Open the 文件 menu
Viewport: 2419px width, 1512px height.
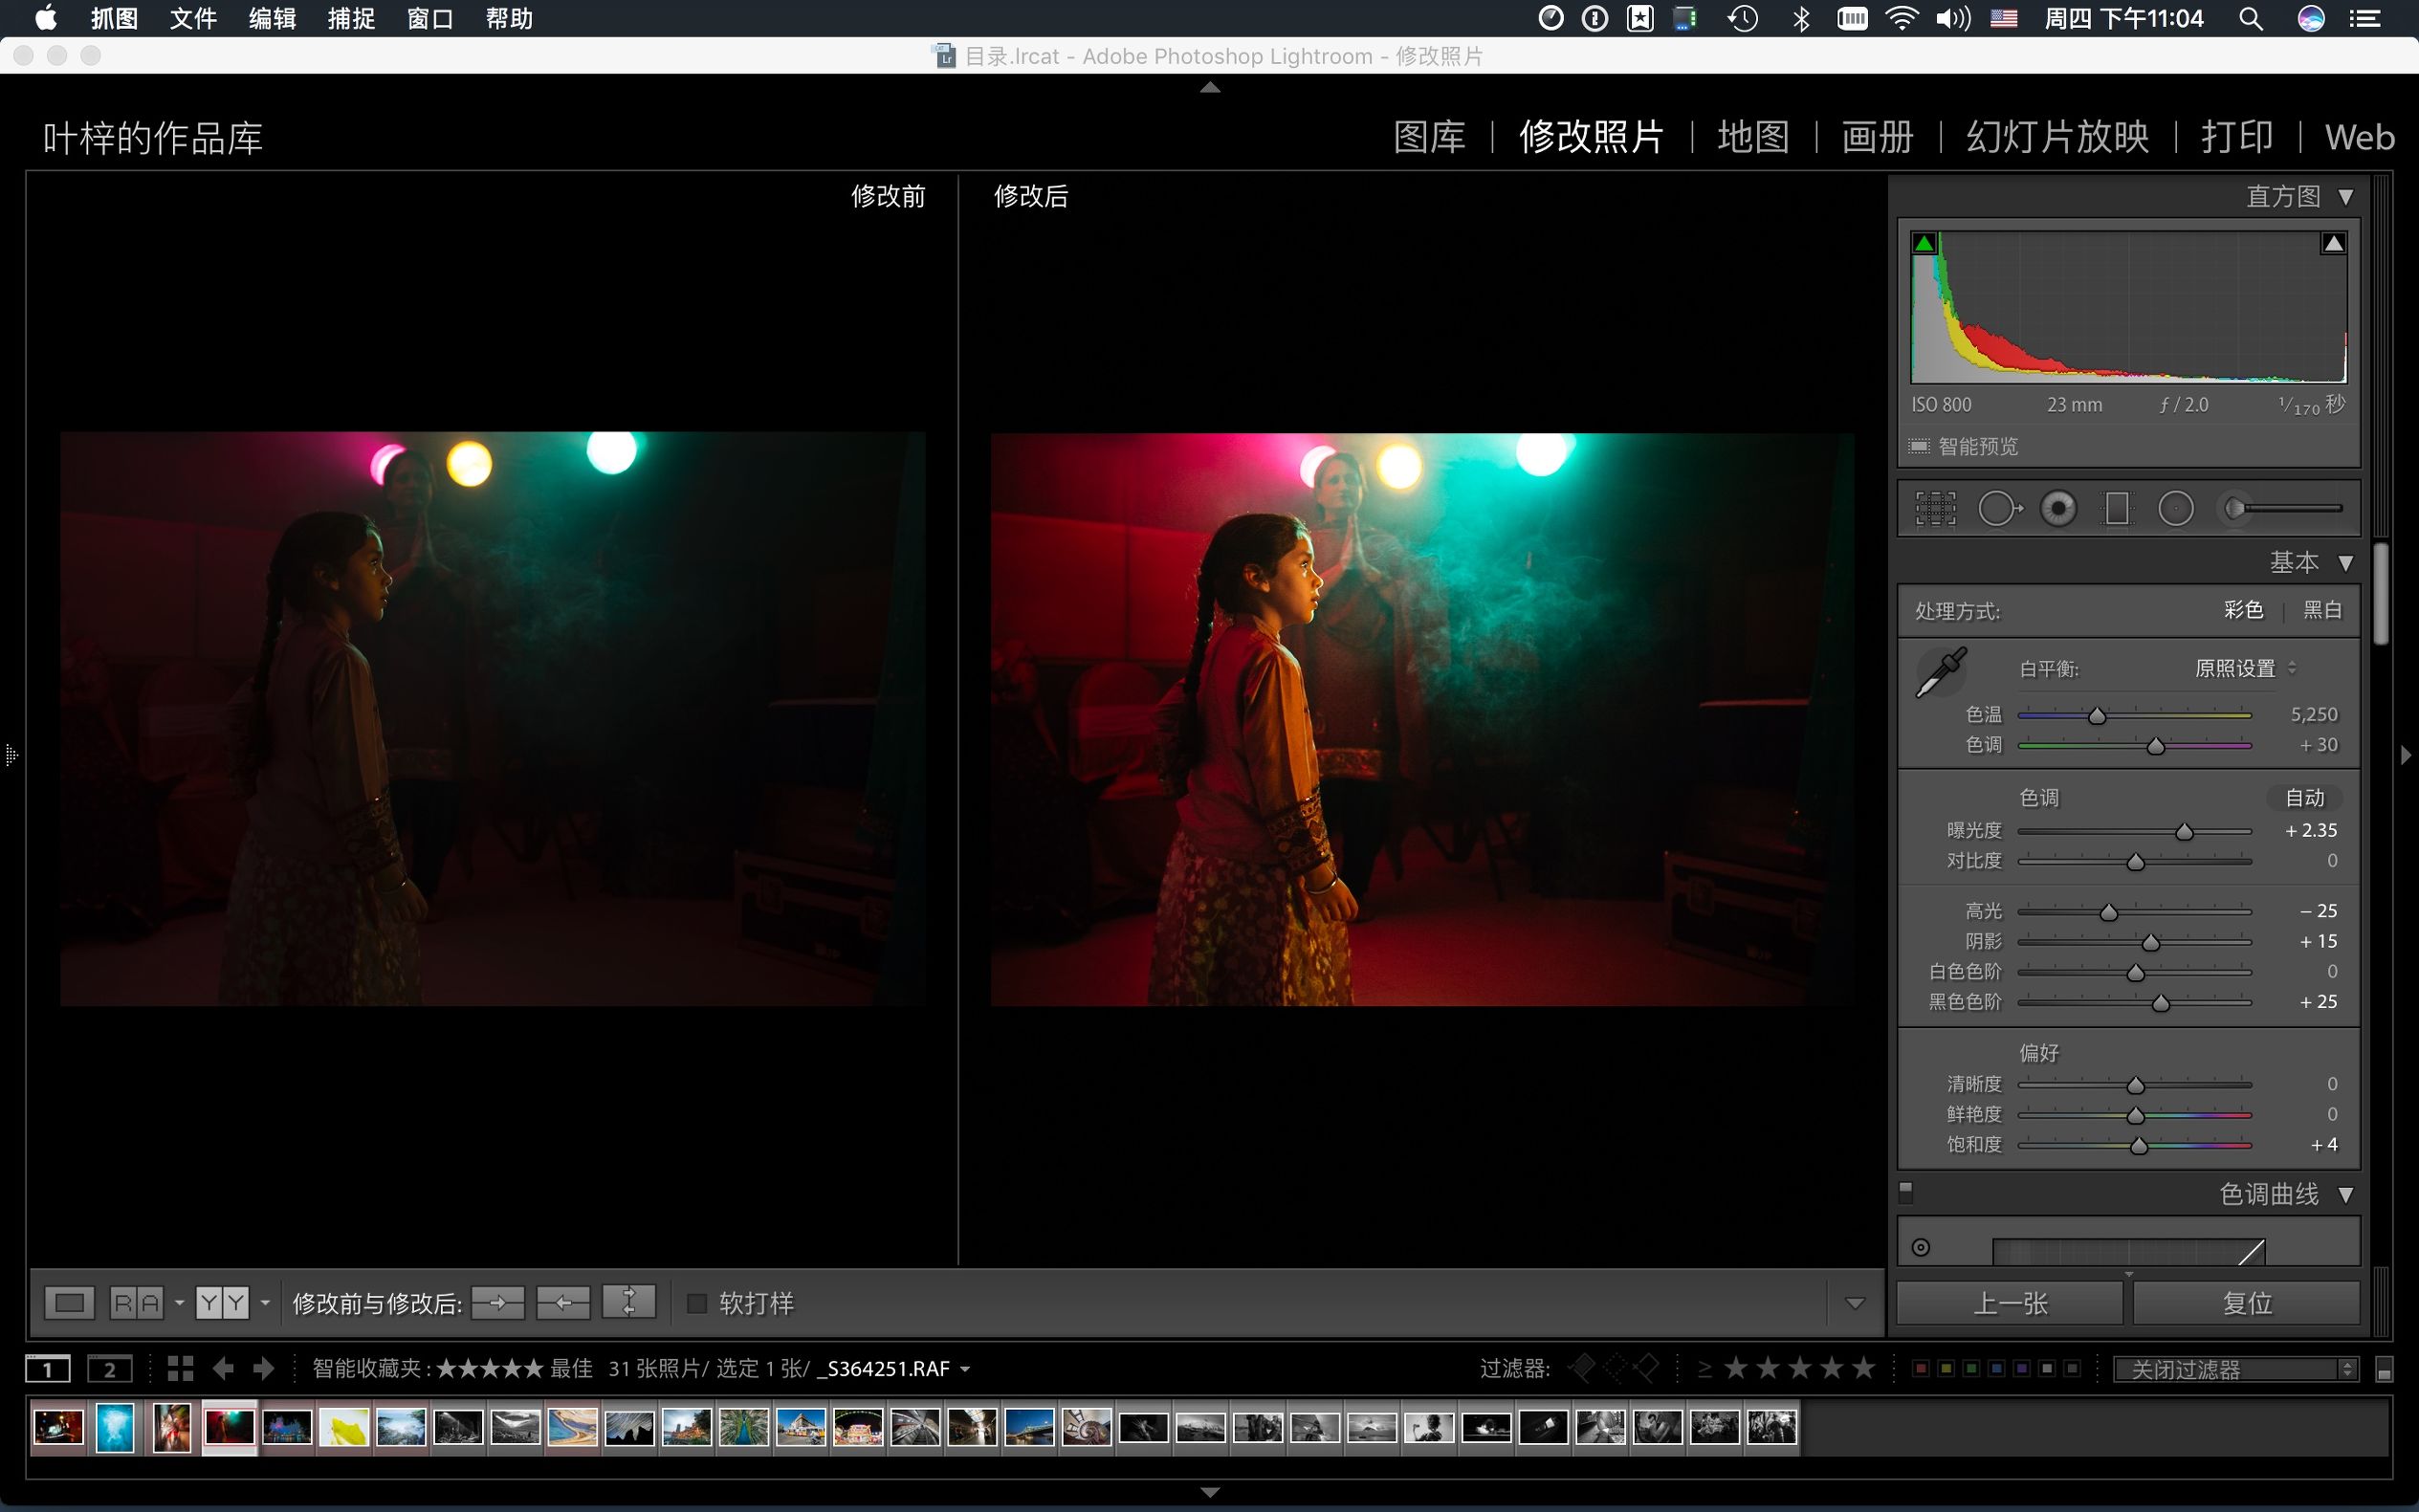point(193,18)
